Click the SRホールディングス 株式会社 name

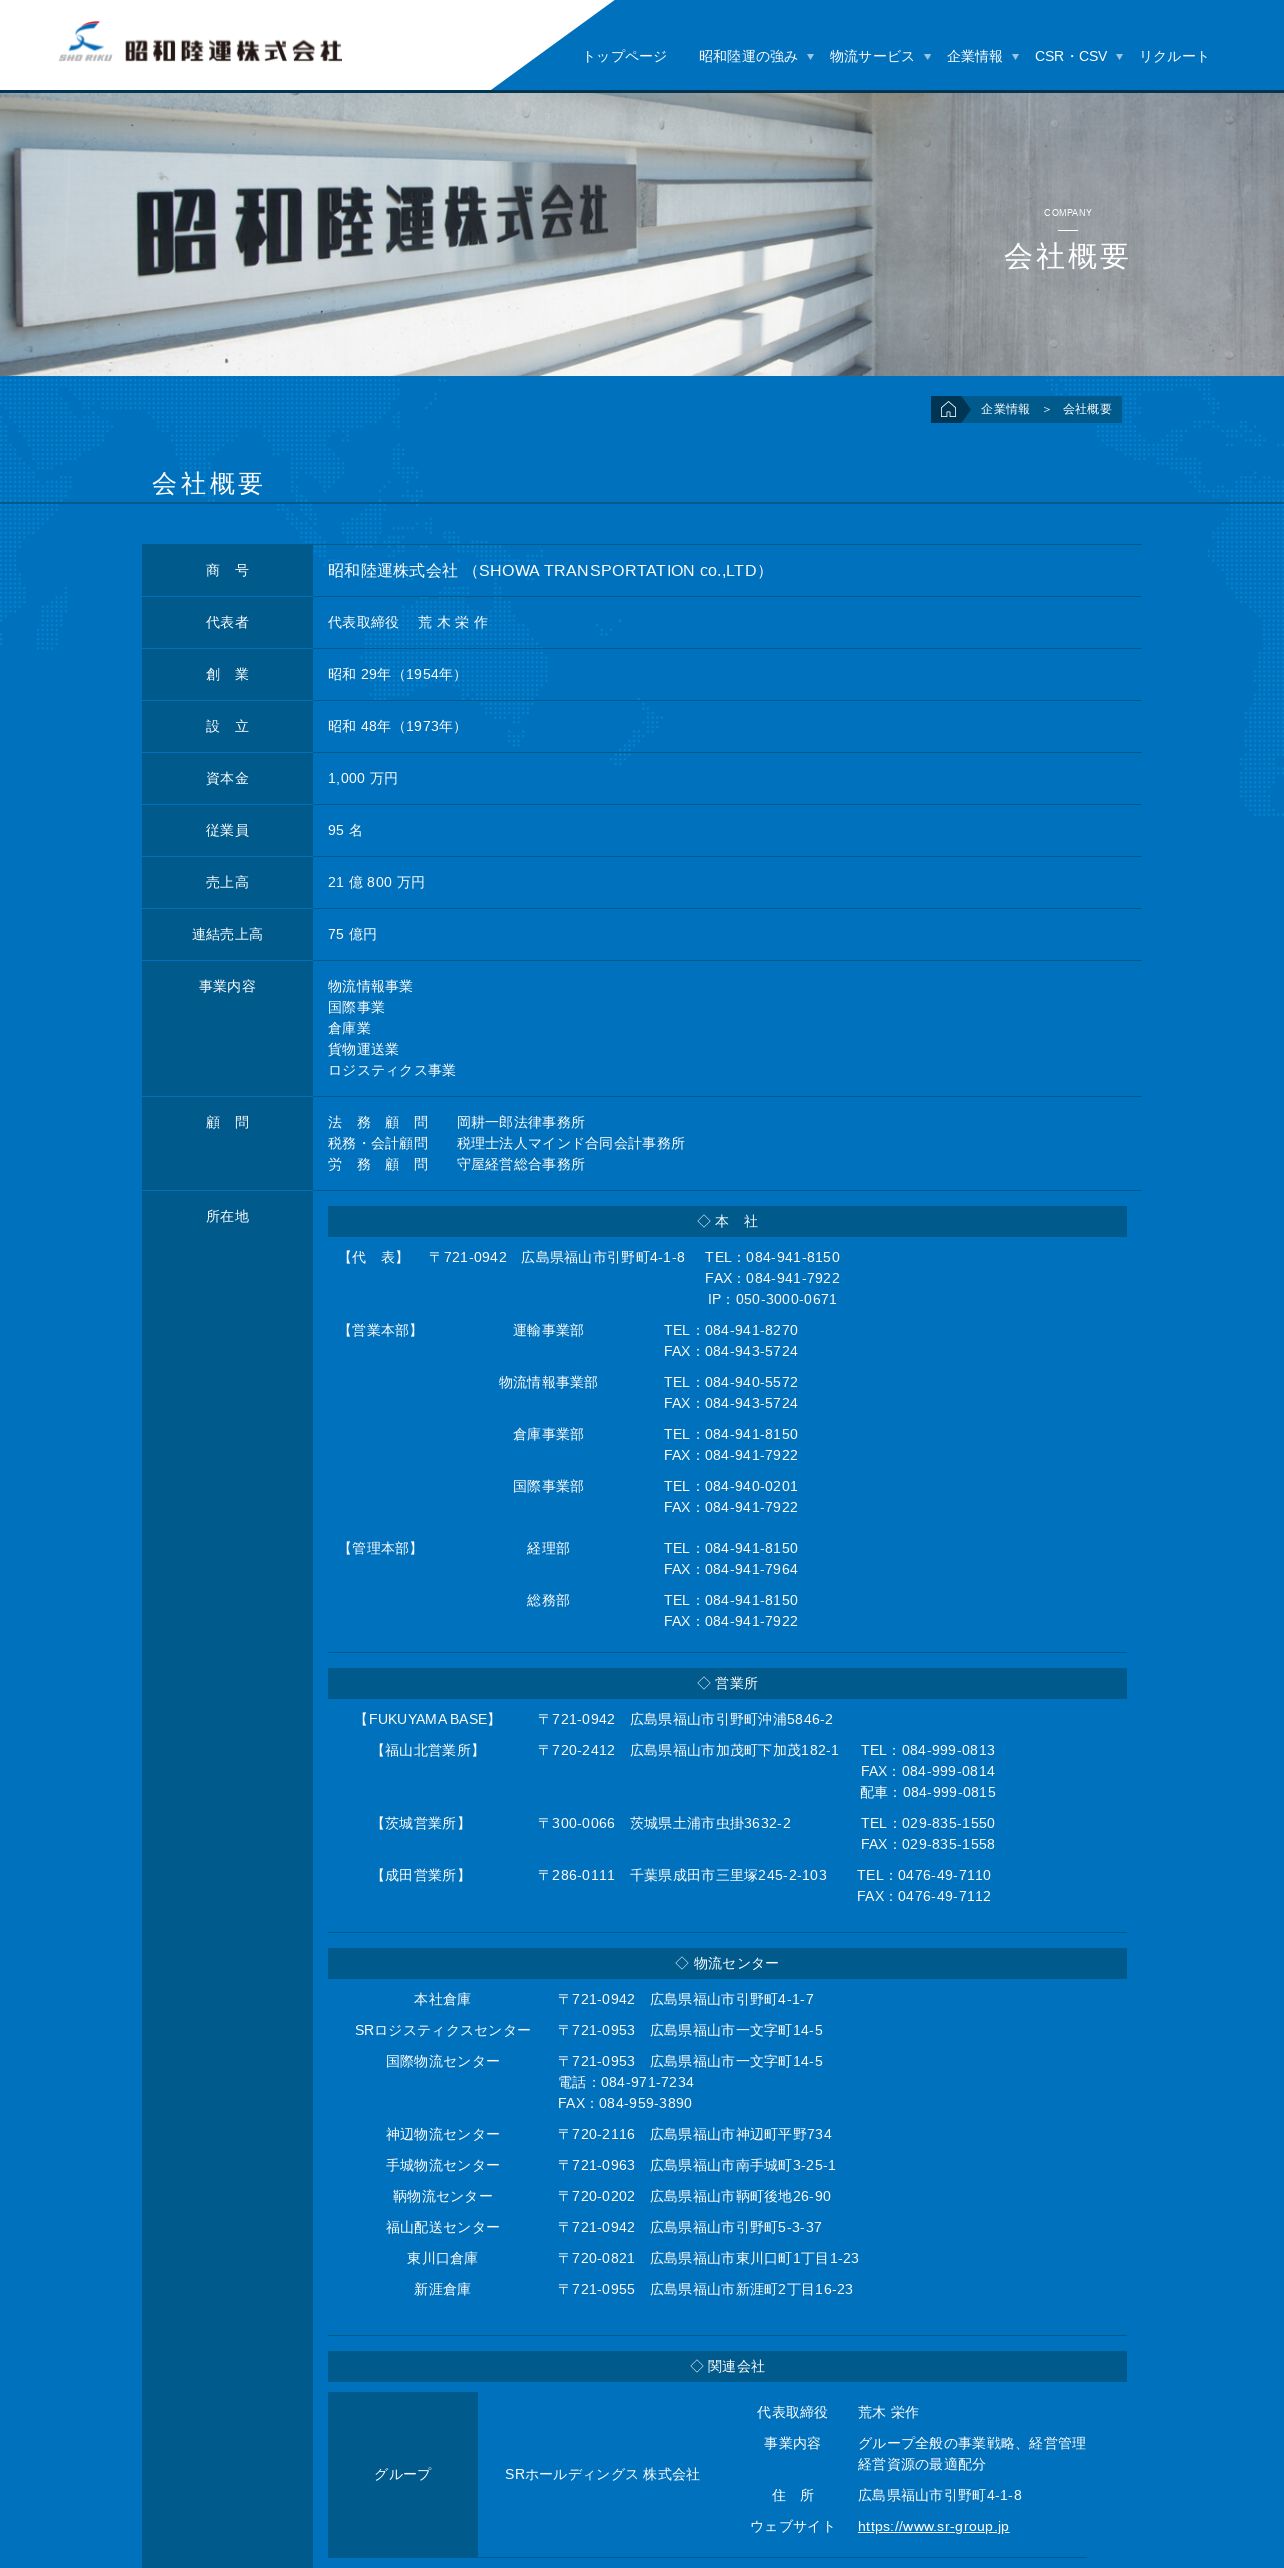click(602, 2474)
